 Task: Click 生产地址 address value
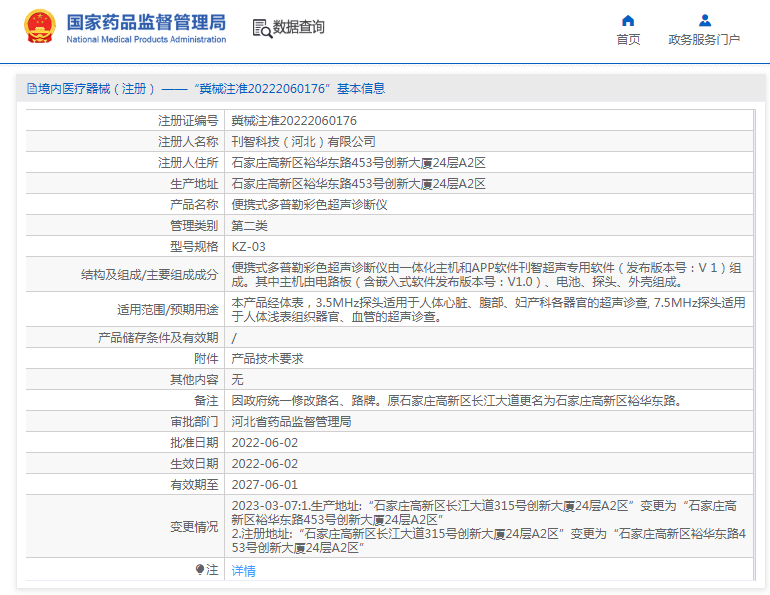(358, 184)
